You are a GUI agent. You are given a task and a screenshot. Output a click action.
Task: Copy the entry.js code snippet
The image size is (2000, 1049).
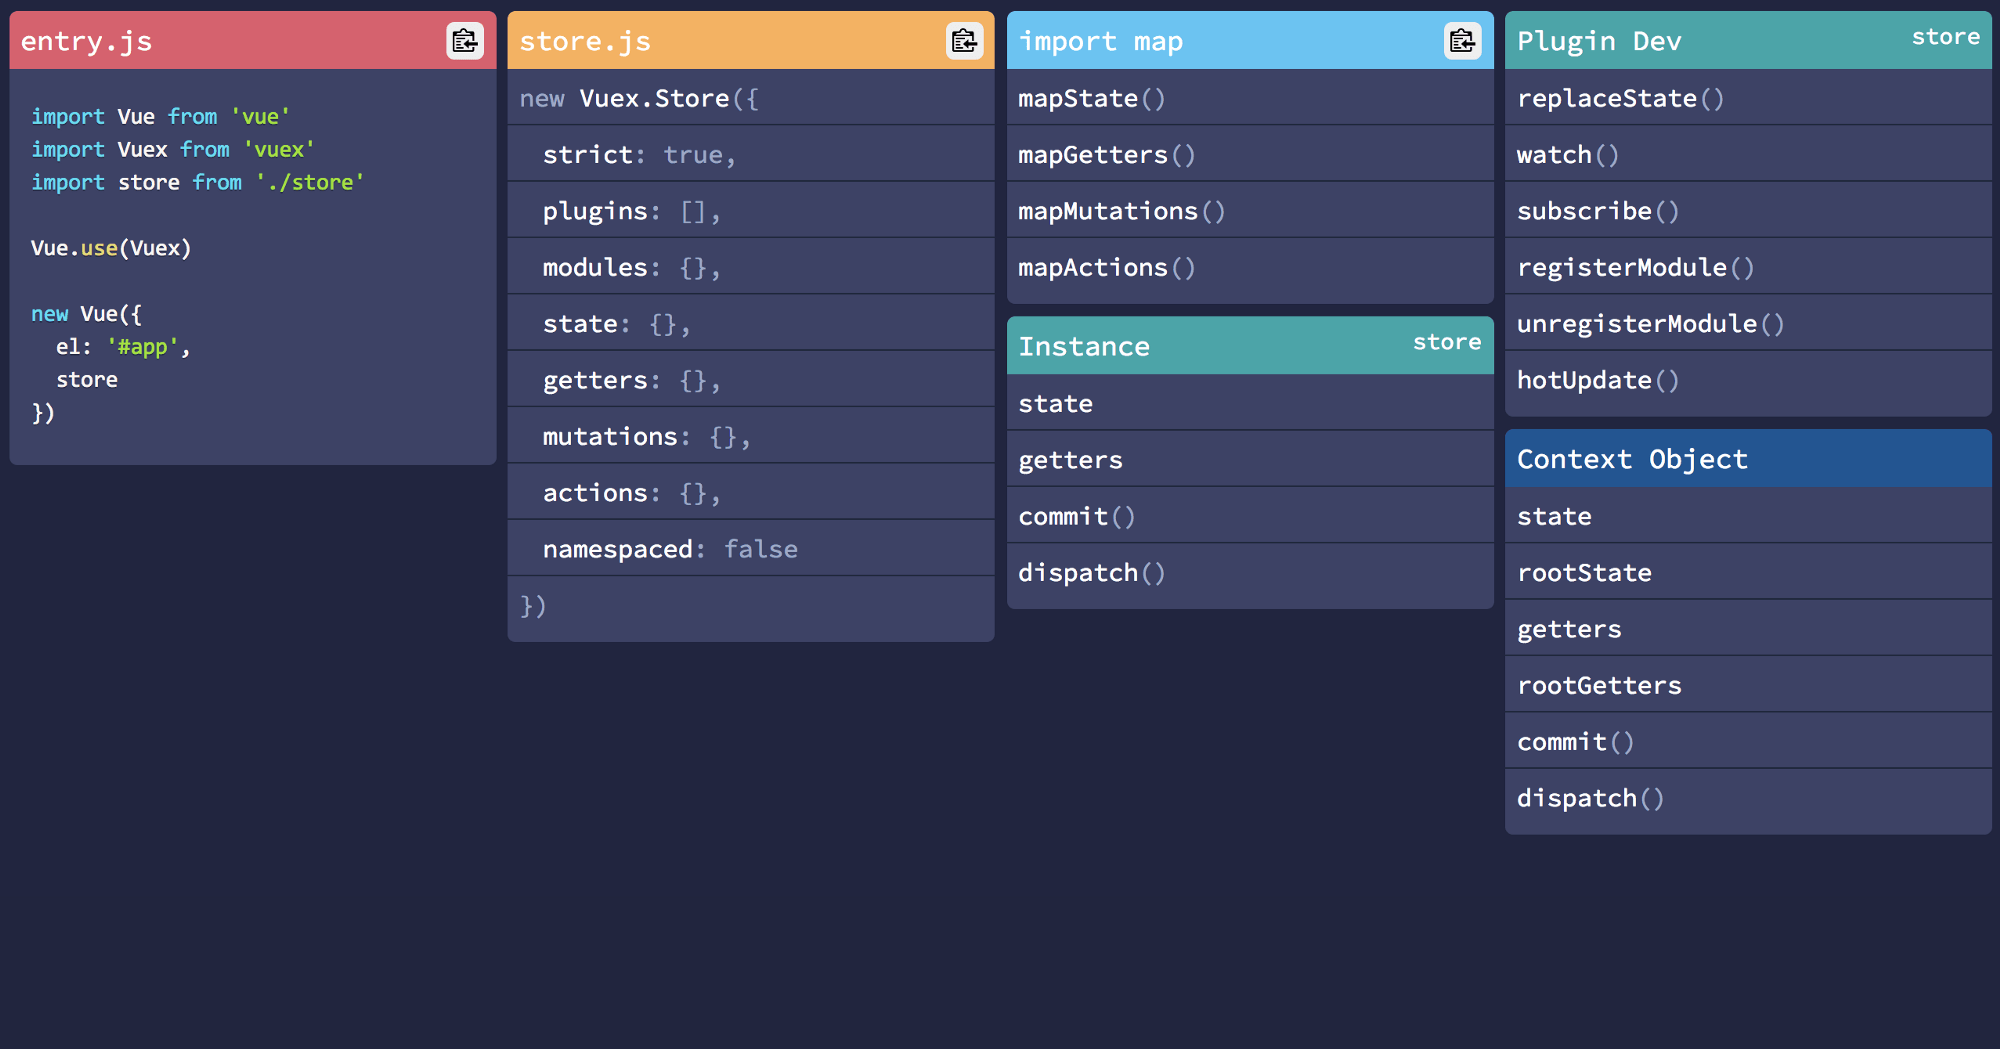[464, 41]
